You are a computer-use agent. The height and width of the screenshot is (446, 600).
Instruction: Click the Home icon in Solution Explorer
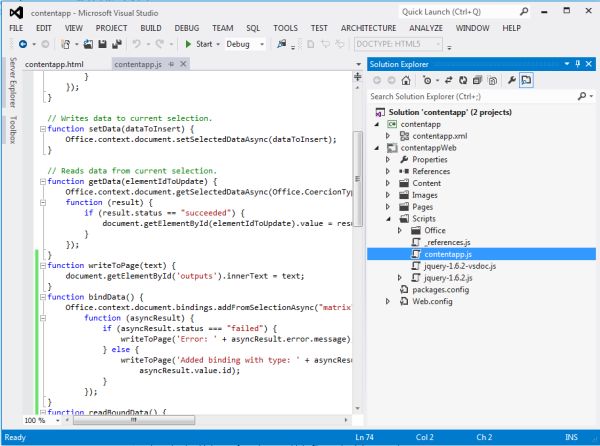tap(407, 80)
